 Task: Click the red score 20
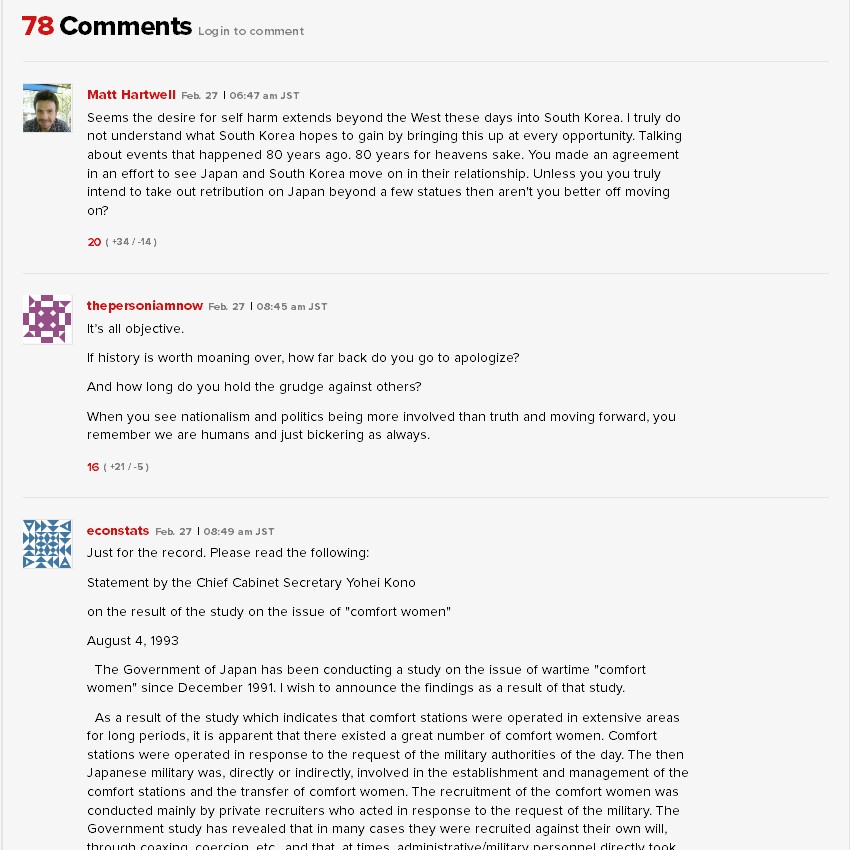coord(94,242)
